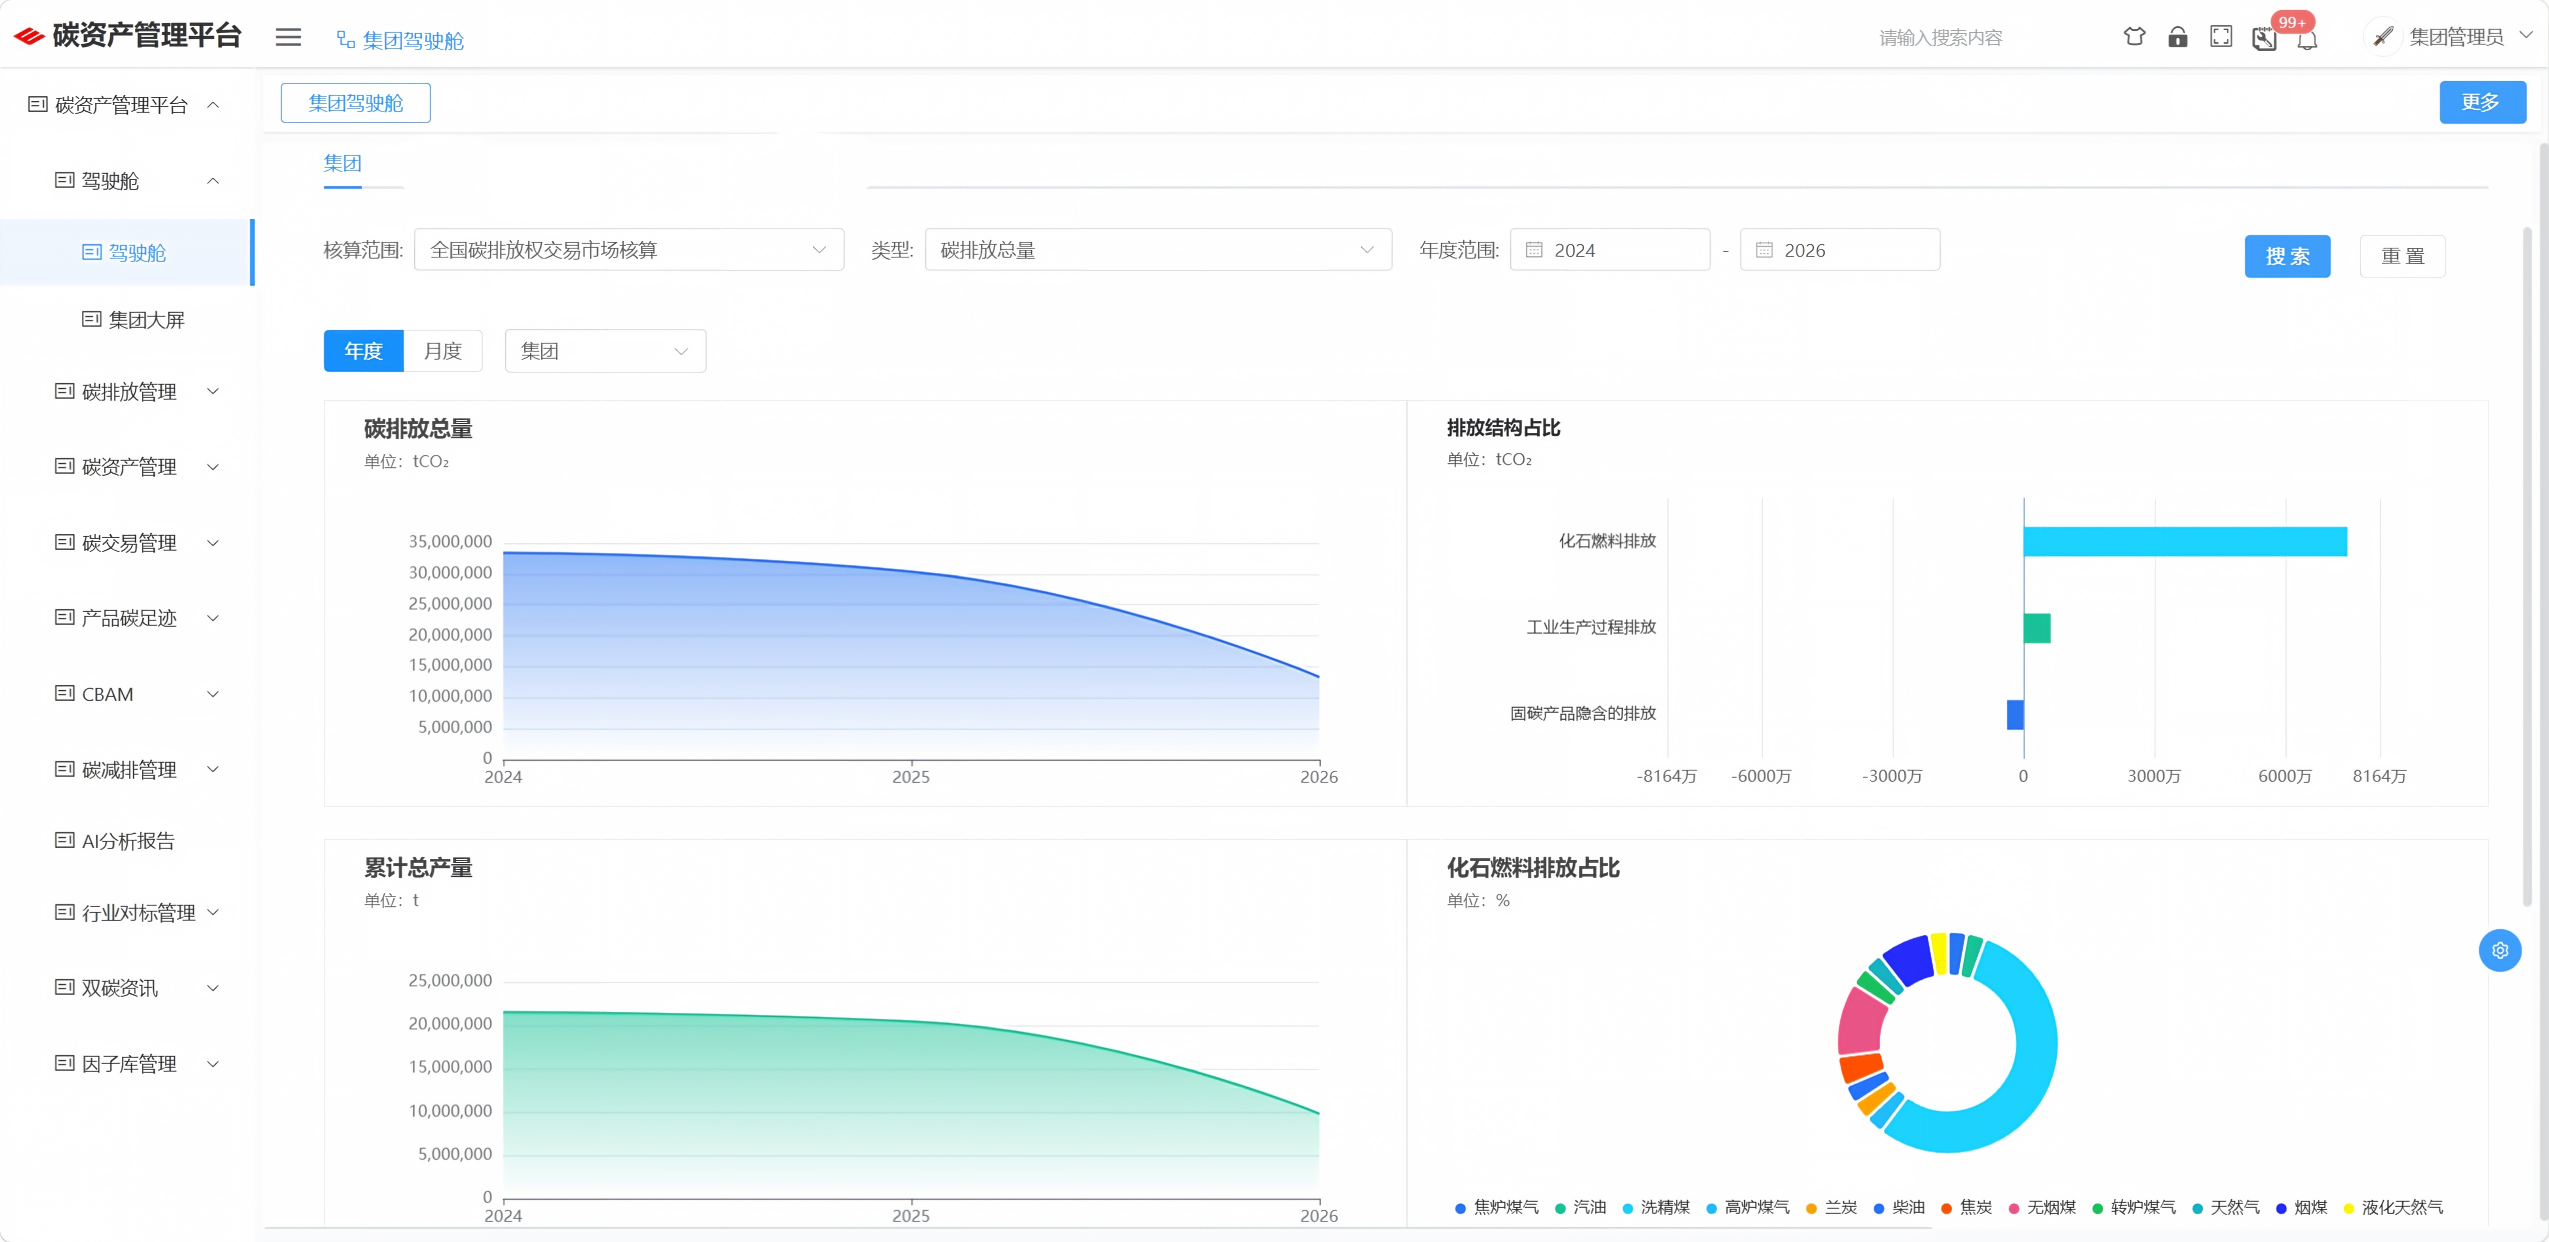Toggle 兰炭 legend entry
This screenshot has width=2549, height=1242.
[x=1831, y=1207]
